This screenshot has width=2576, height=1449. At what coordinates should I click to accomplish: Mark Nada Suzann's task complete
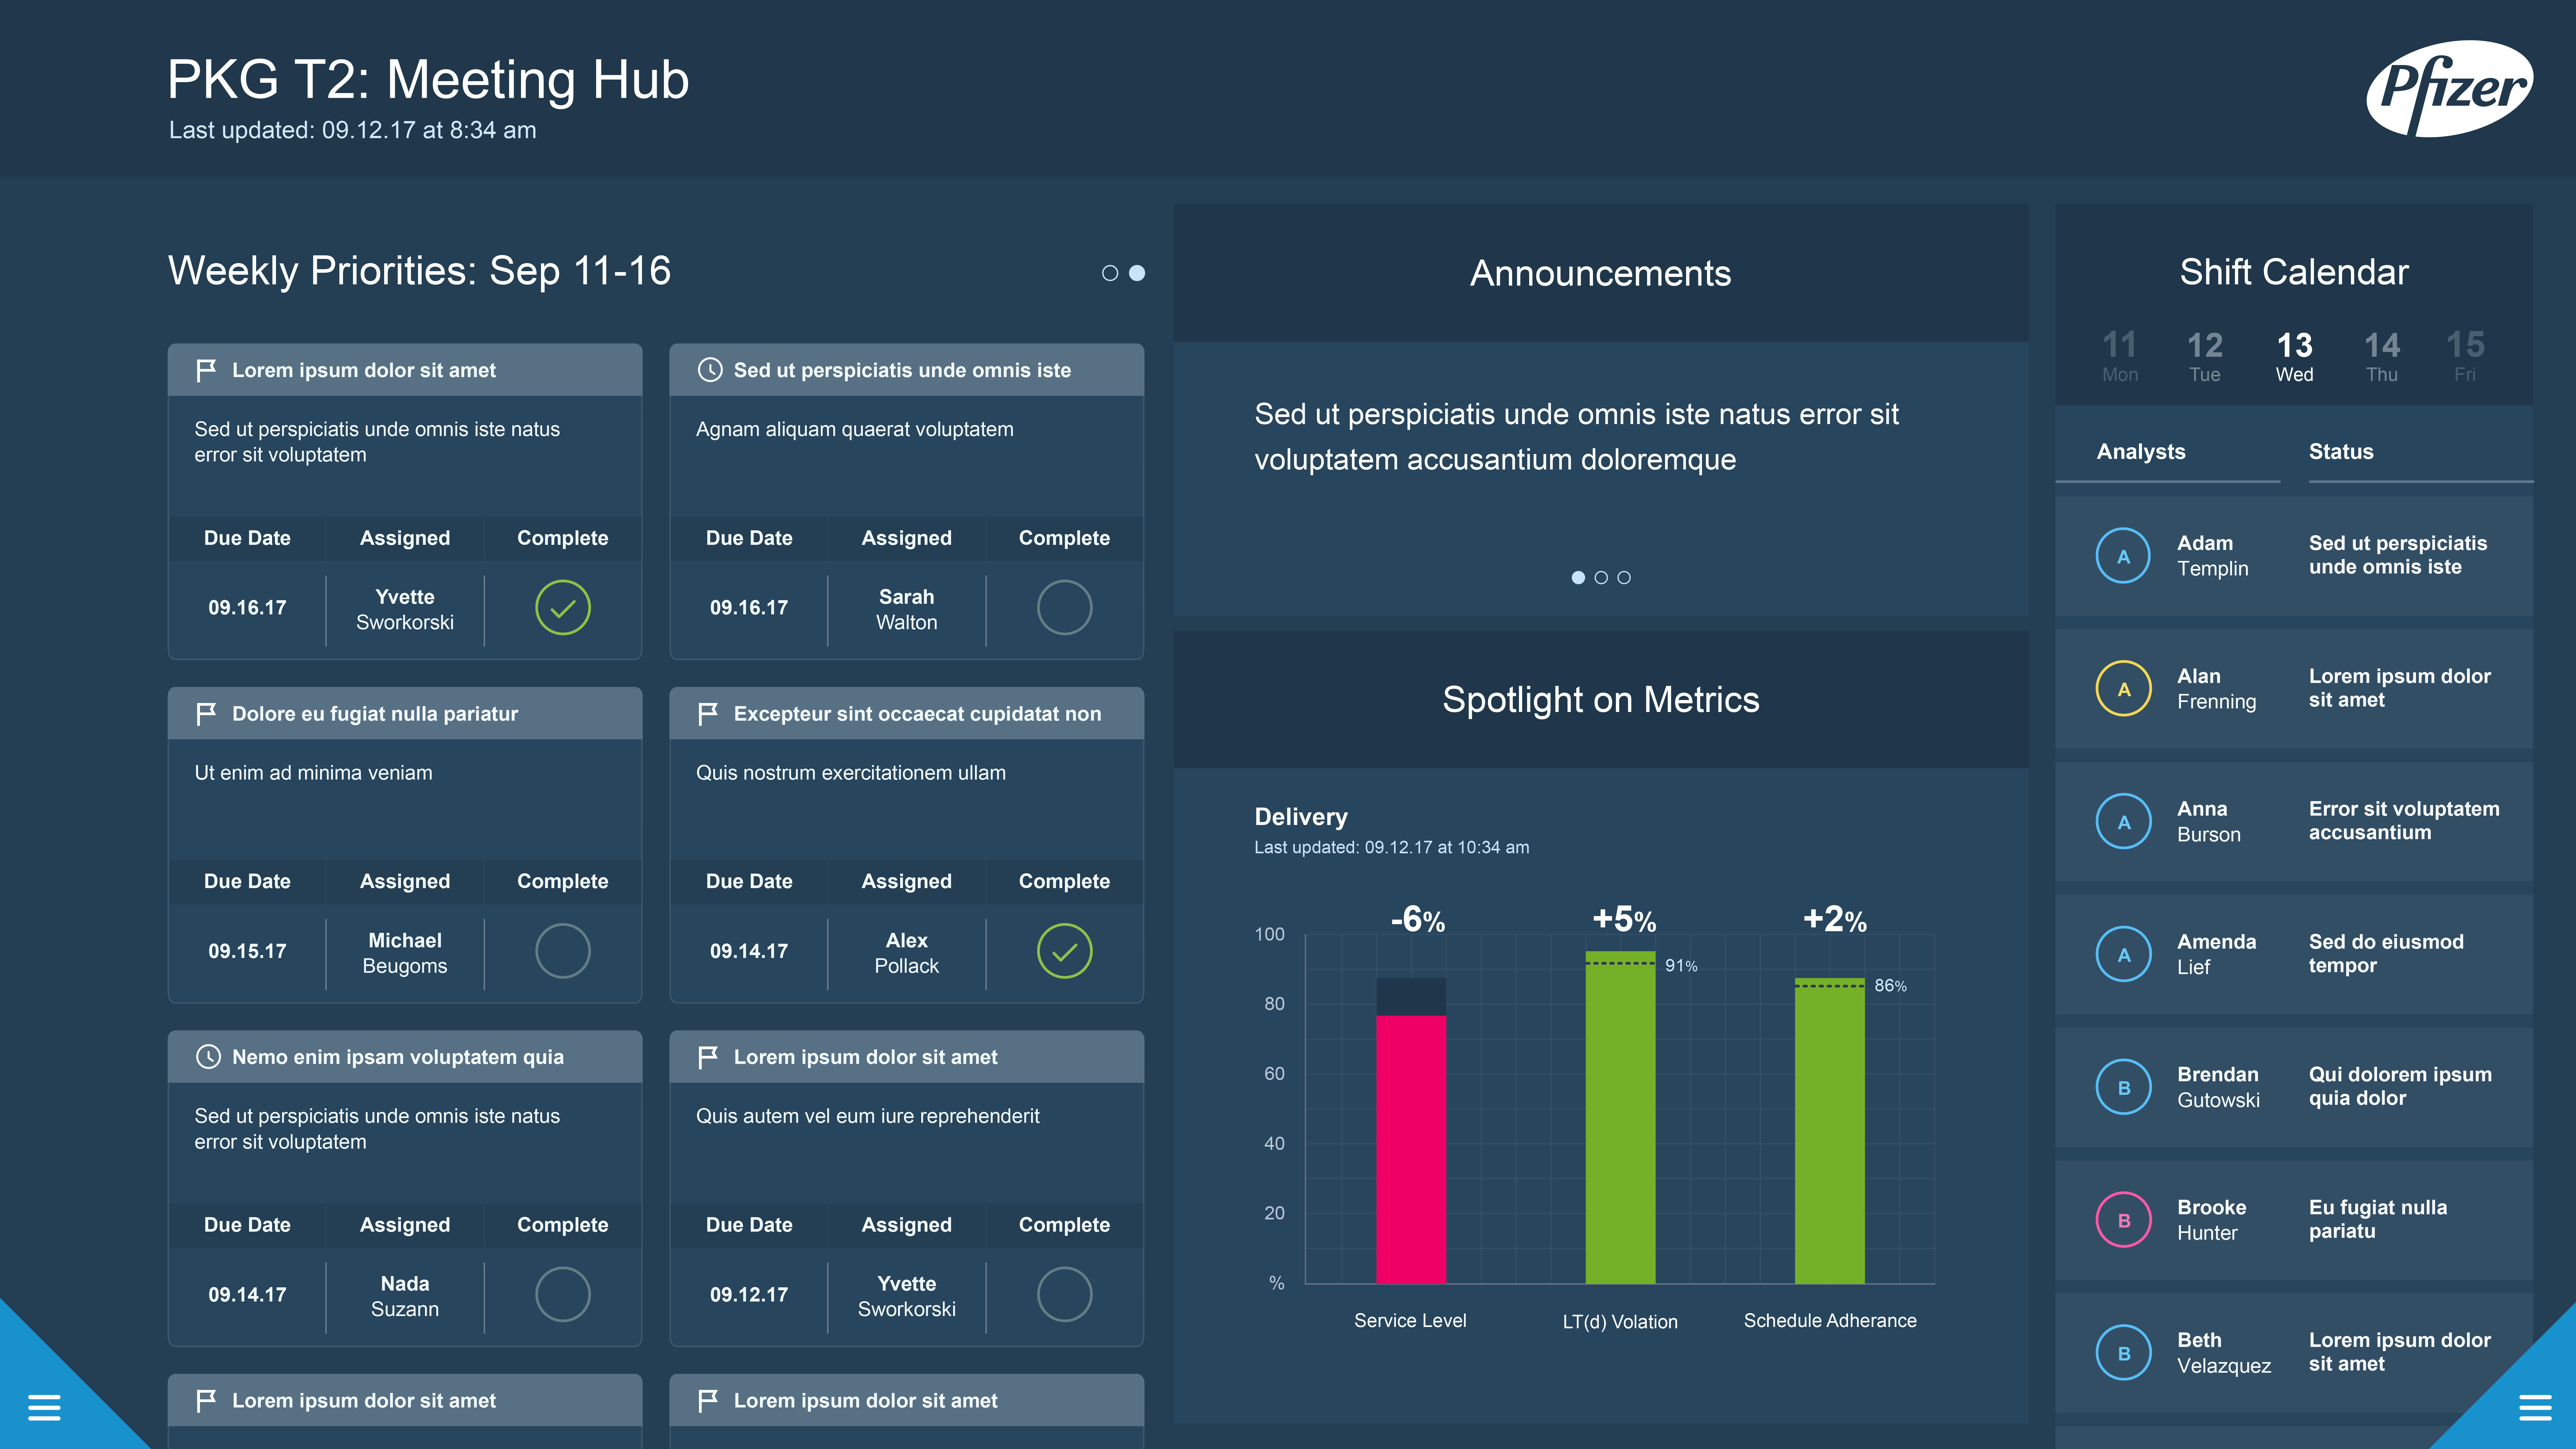[563, 1294]
